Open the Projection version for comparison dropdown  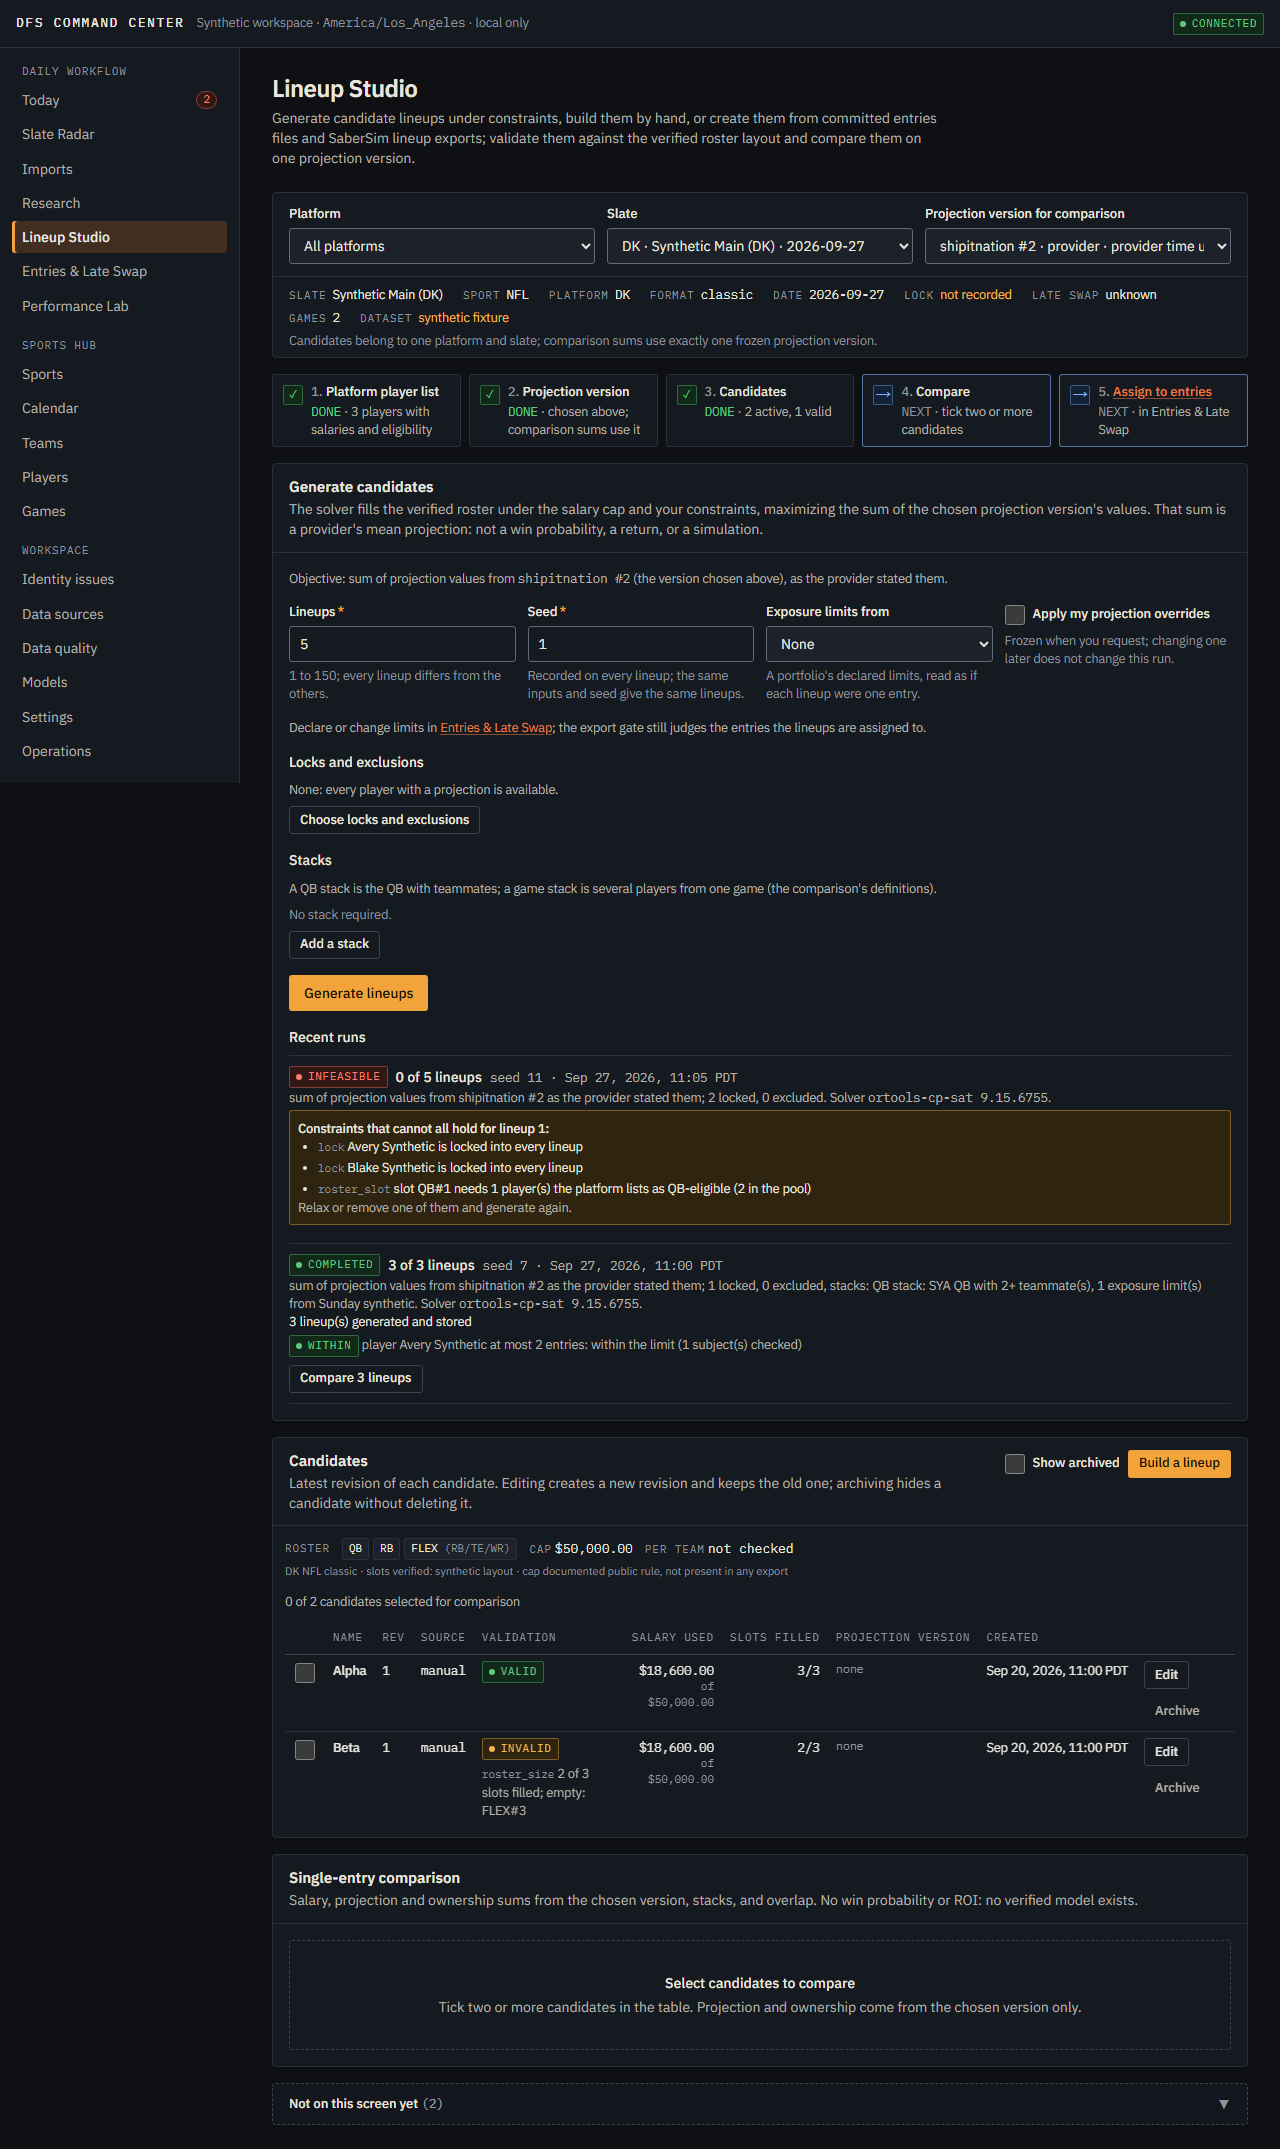click(x=1078, y=246)
